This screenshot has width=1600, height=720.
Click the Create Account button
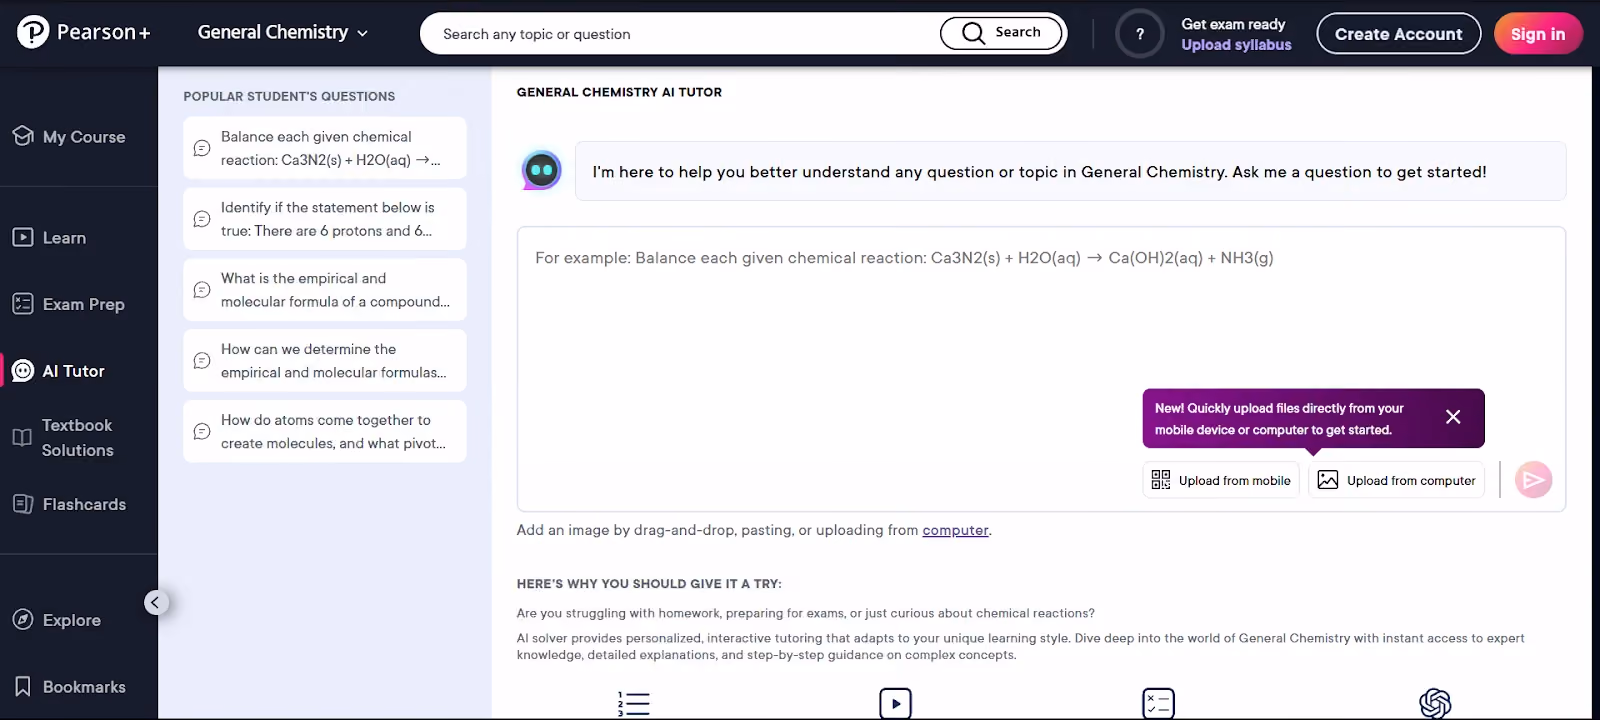[x=1398, y=34]
